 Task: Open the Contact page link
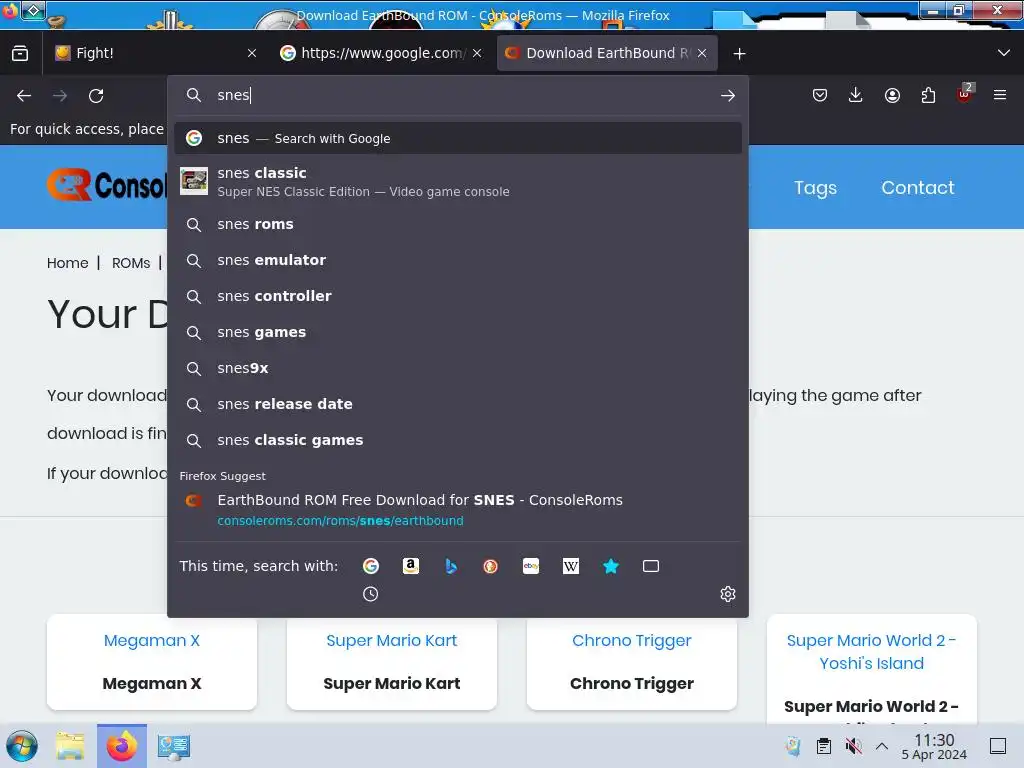[x=918, y=187]
